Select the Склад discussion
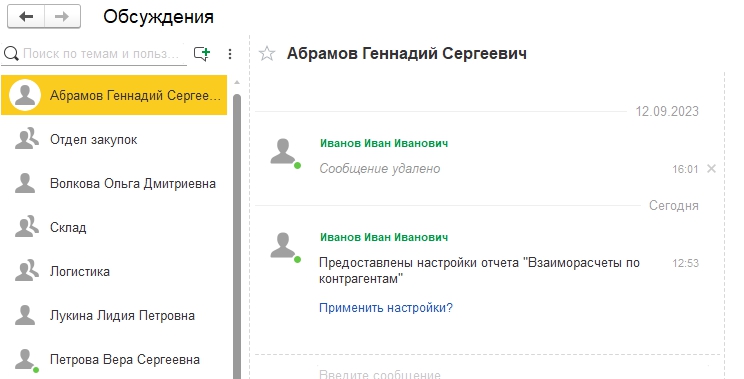The image size is (744, 379). point(114,227)
